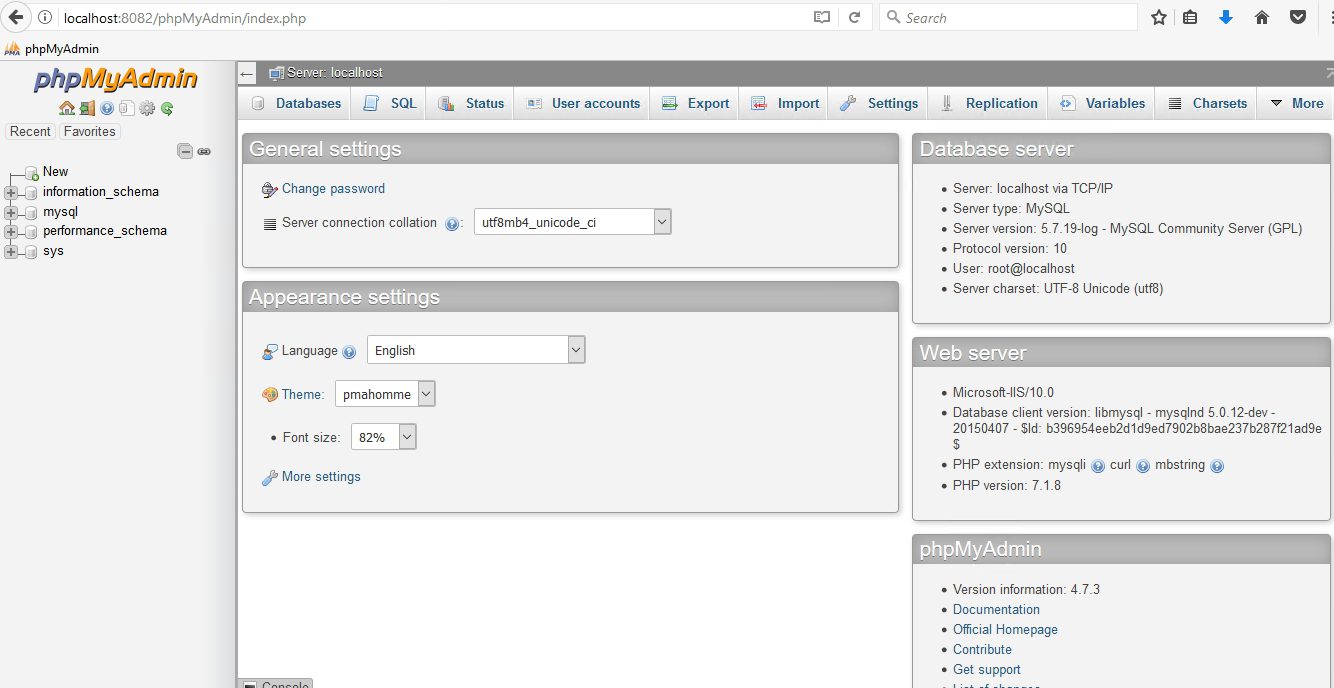Open the Status tab
The width and height of the screenshot is (1334, 688).
click(x=471, y=103)
